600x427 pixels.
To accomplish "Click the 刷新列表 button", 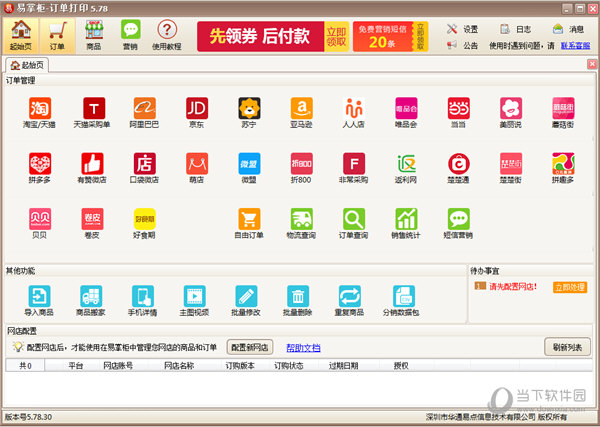I will pos(567,347).
